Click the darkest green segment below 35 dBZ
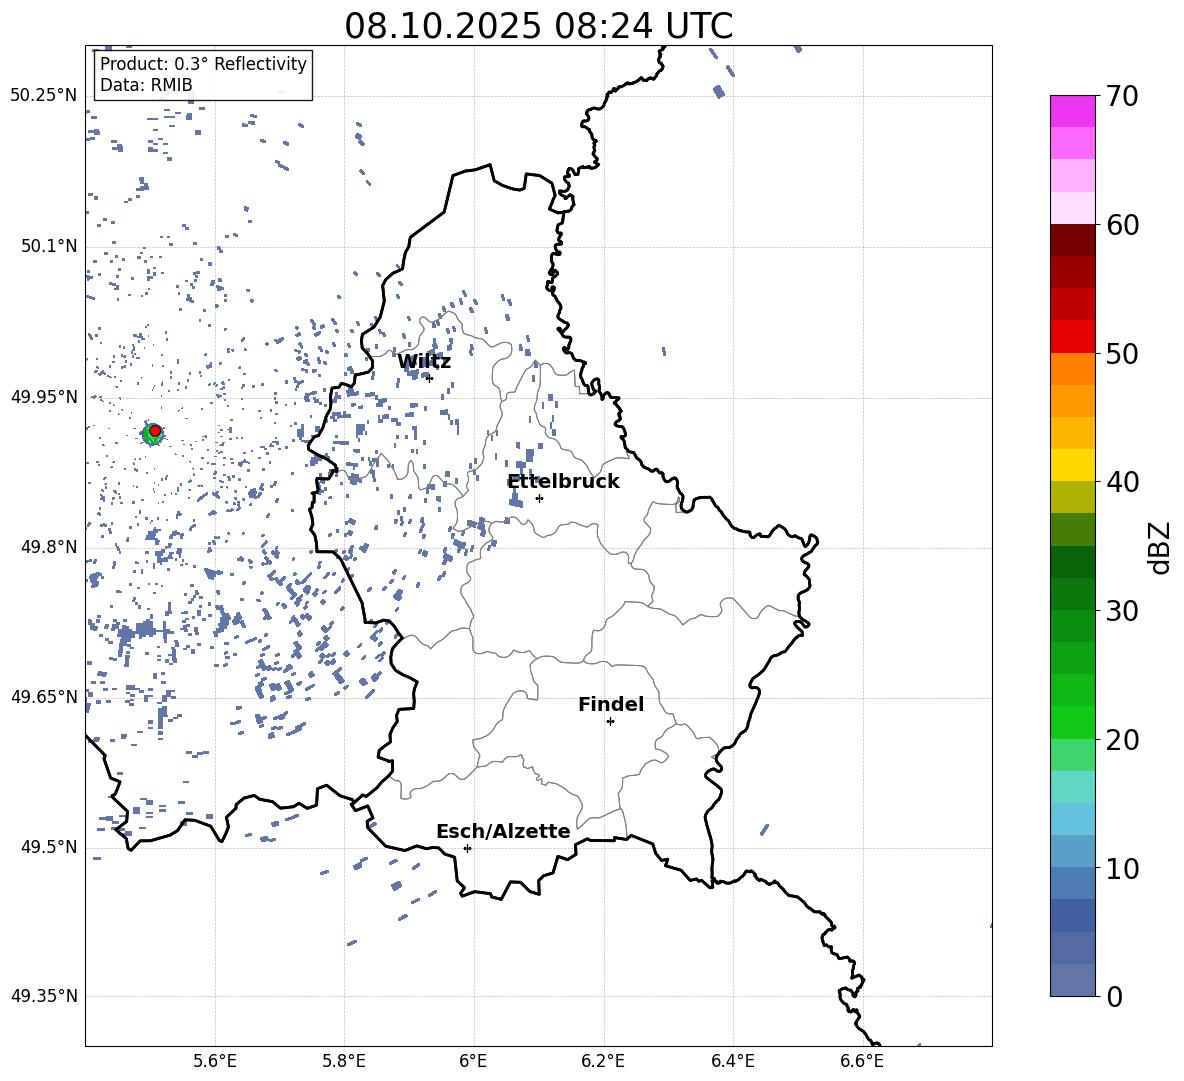1184x1081 pixels. point(1072,562)
